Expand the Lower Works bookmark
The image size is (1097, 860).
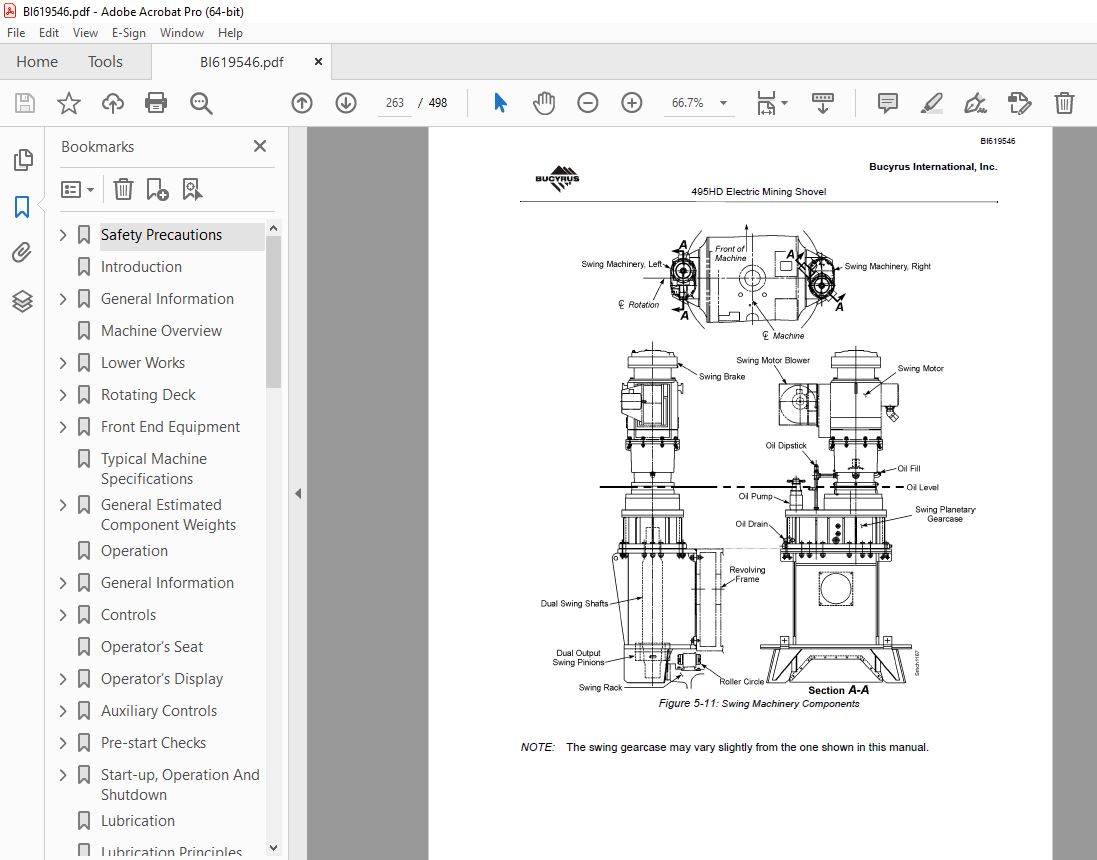[63, 362]
